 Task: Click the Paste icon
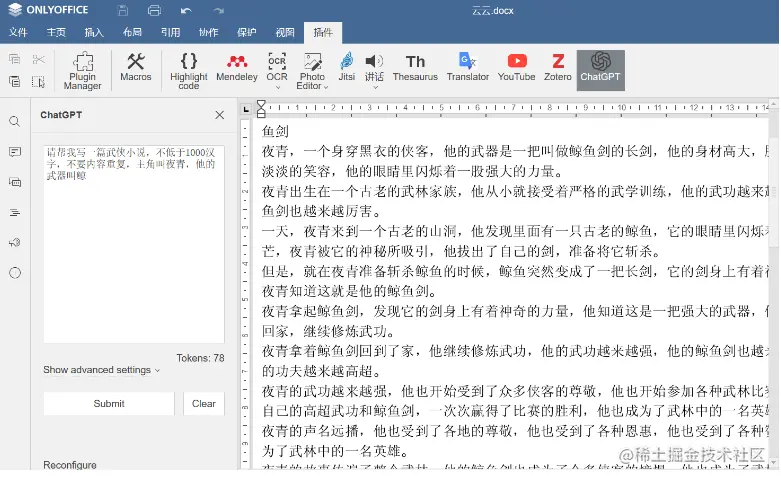coord(14,81)
